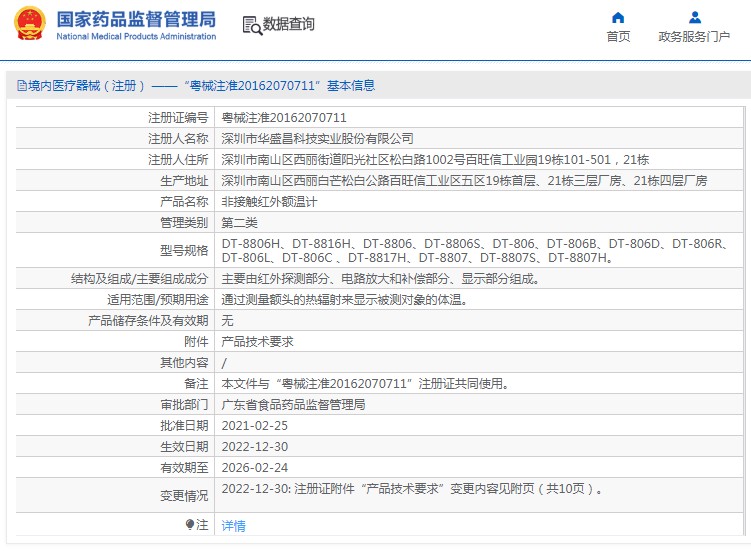
Task: Click the 首页 home icon
Action: pos(618,18)
